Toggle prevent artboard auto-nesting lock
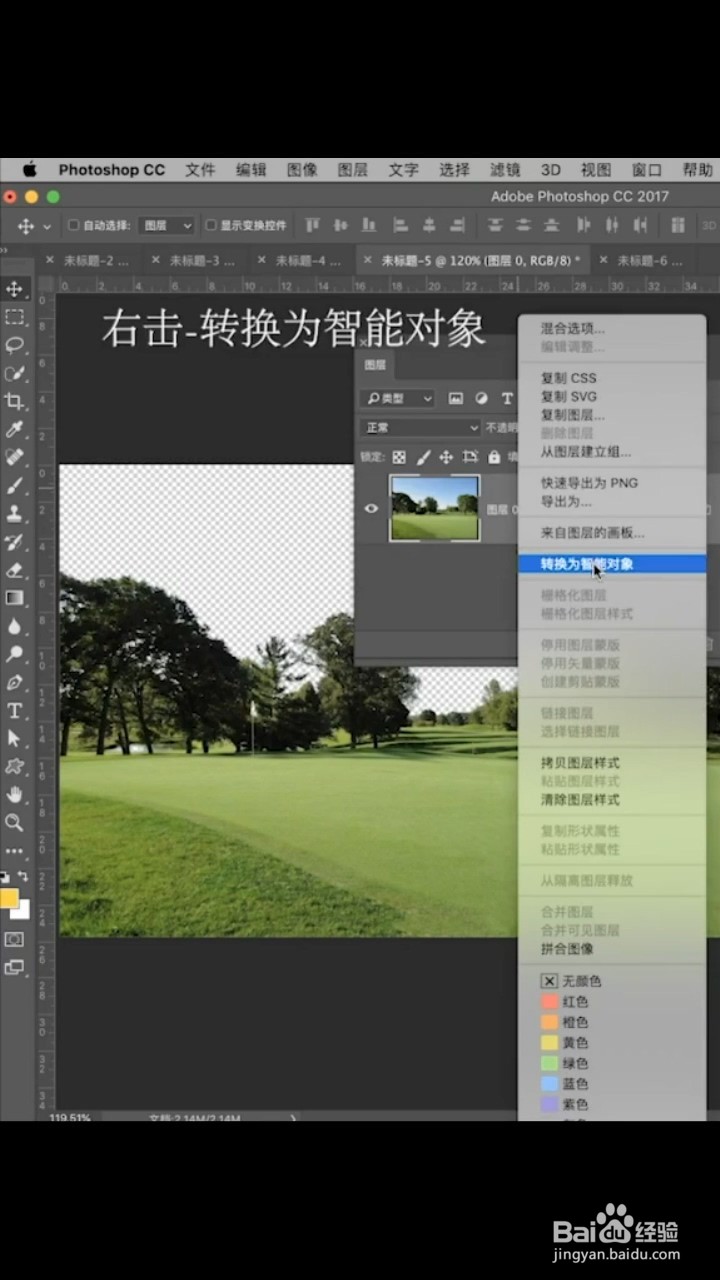This screenshot has width=720, height=1280. click(470, 457)
